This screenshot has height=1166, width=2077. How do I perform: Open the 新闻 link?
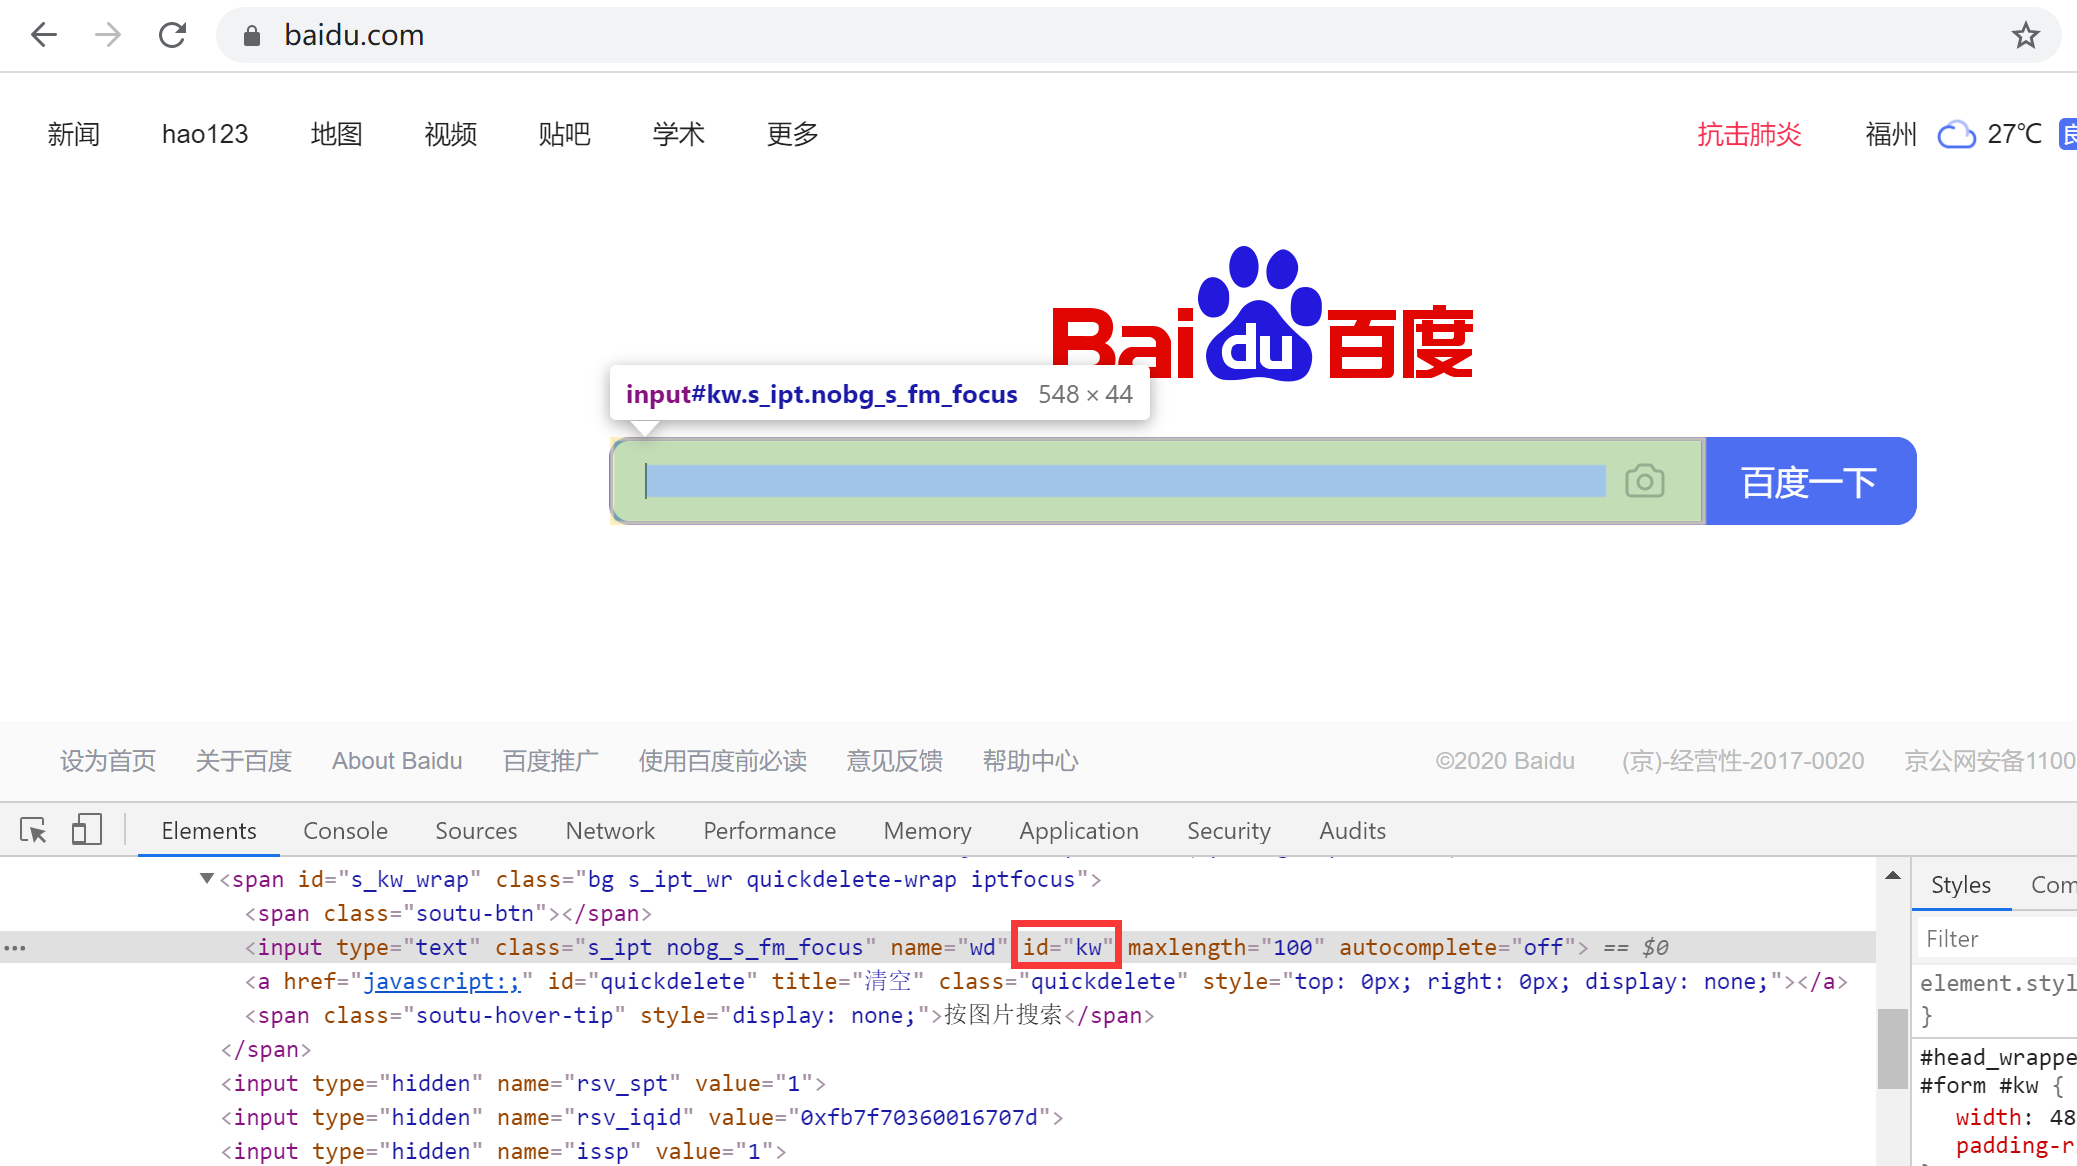pos(74,134)
